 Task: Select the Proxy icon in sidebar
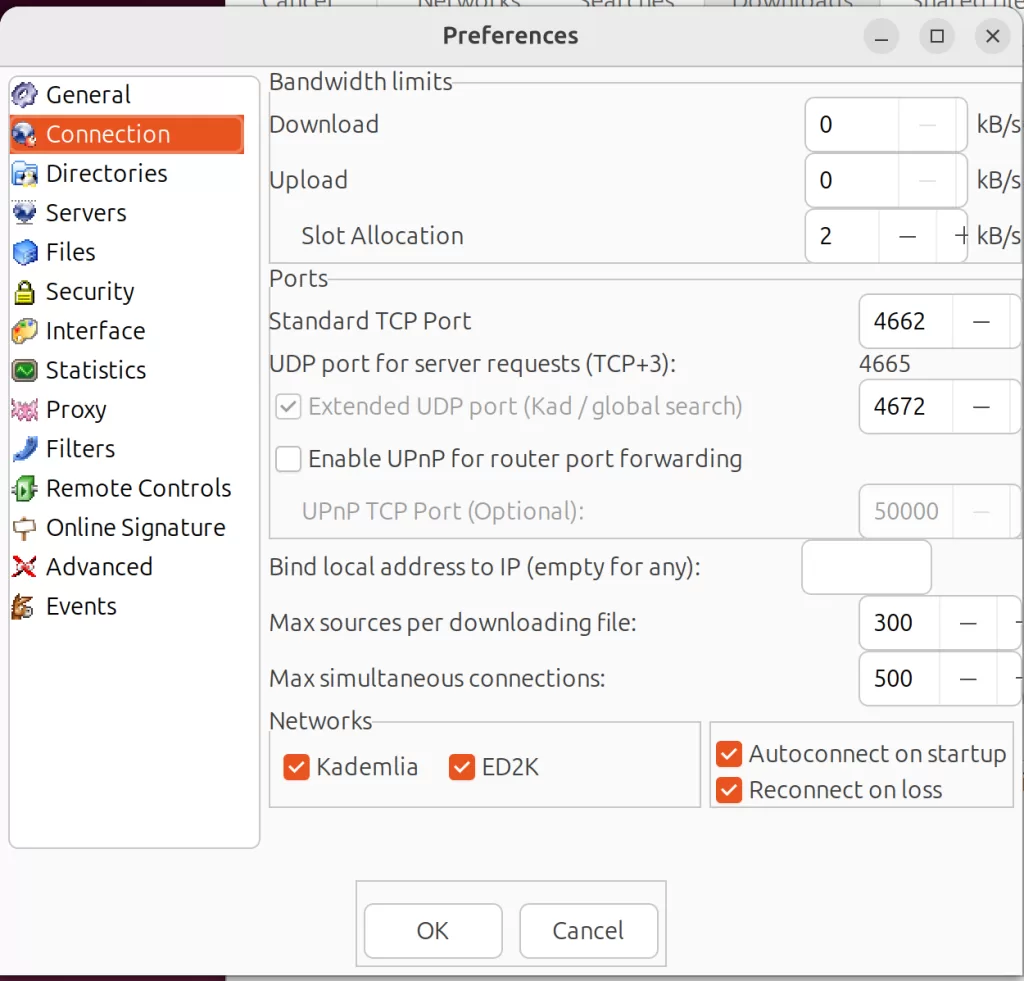[25, 410]
